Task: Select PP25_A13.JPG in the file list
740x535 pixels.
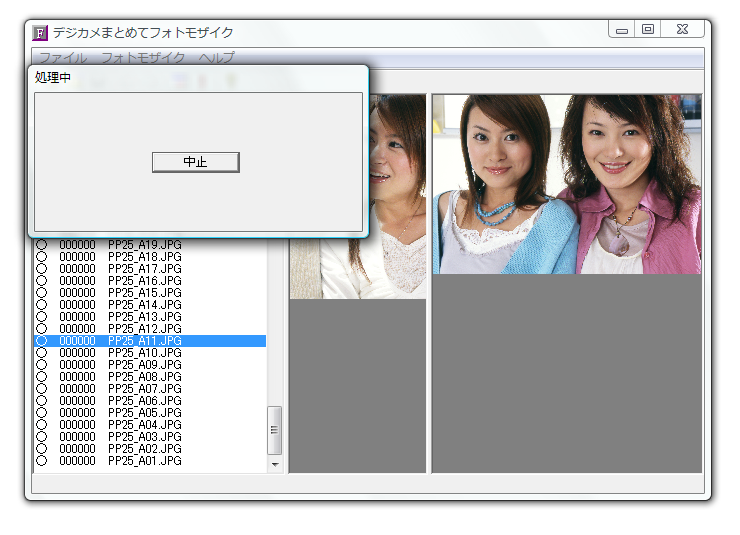Action: 144,317
